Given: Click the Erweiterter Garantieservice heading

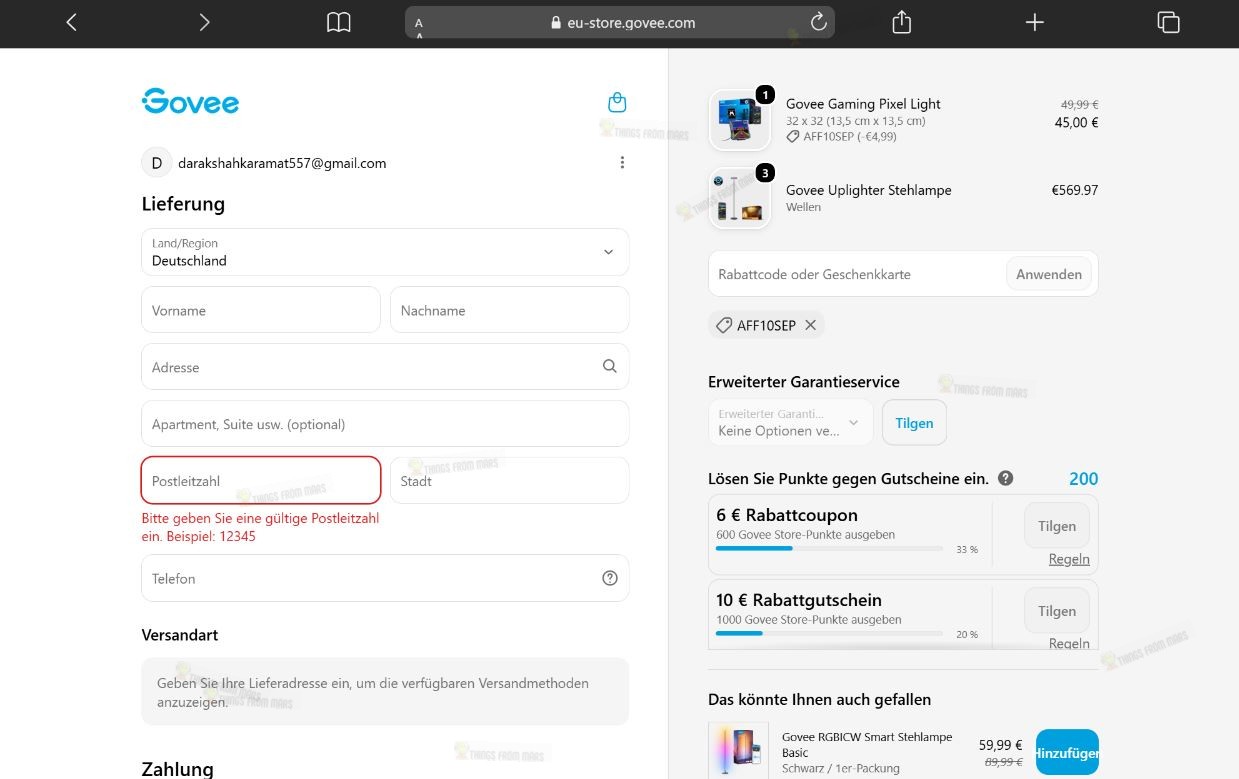Looking at the screenshot, I should click(804, 382).
